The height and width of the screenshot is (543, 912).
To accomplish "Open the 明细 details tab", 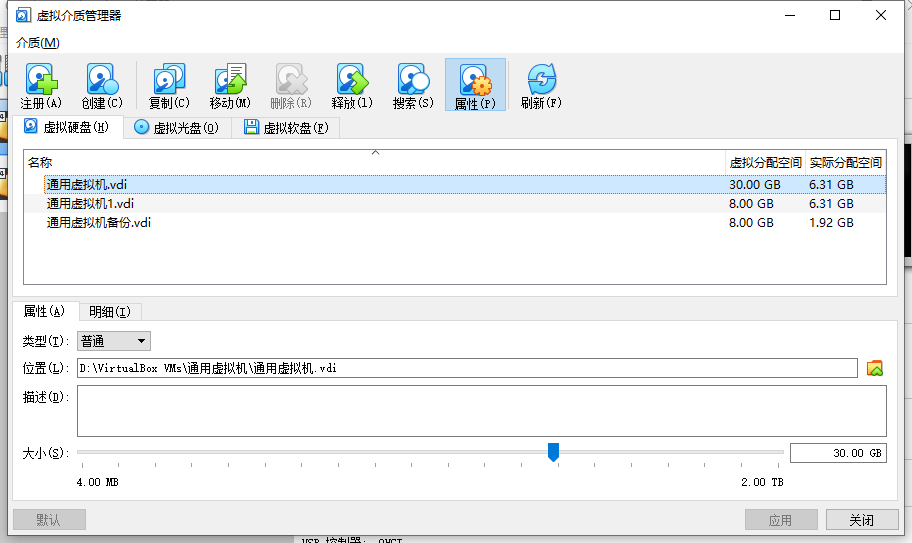I will coord(110,311).
